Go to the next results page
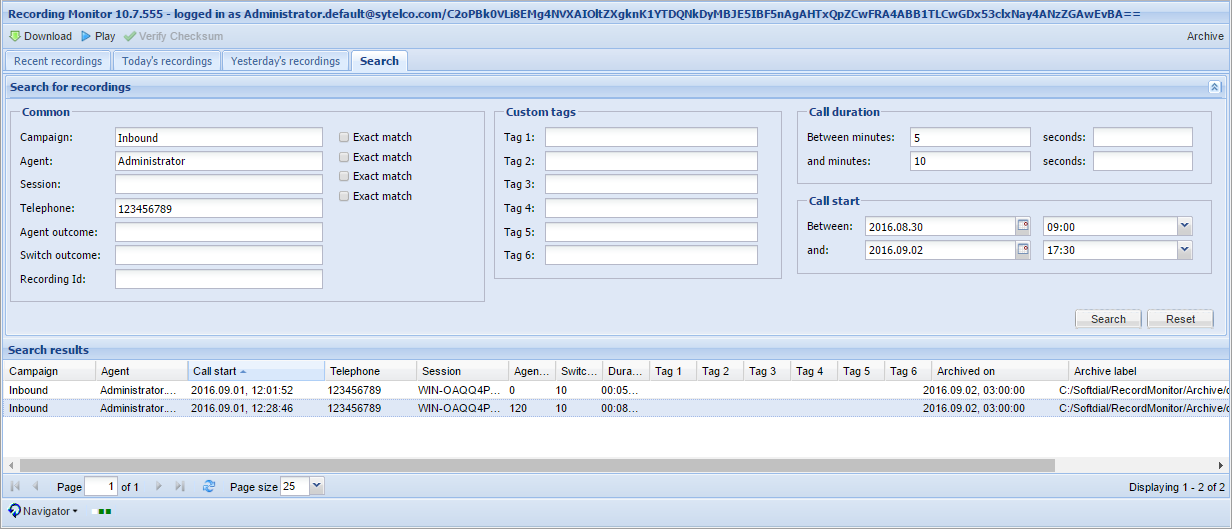1232x529 pixels. pos(158,486)
